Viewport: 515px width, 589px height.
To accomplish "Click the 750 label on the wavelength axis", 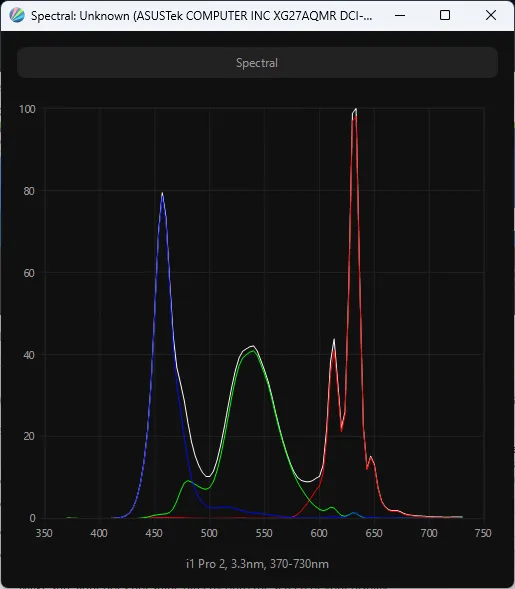I will click(x=483, y=533).
